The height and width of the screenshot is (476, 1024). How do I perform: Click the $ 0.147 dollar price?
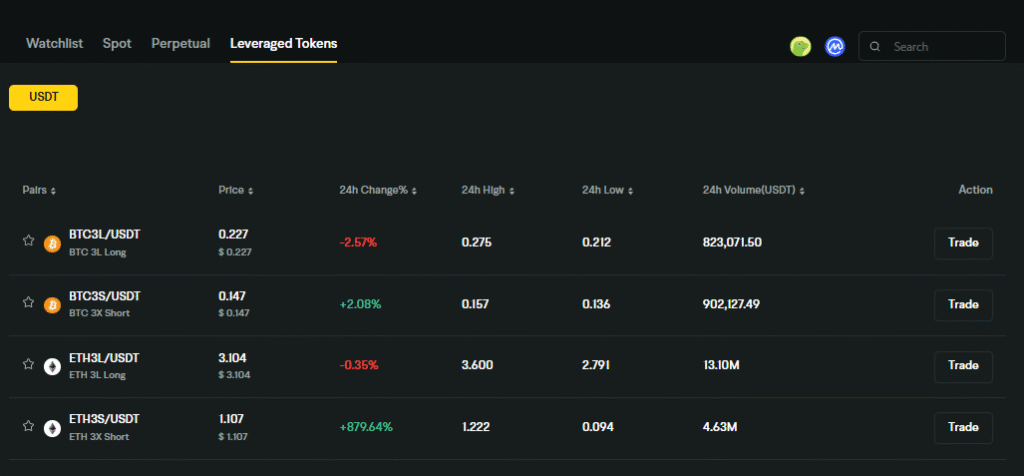234,313
